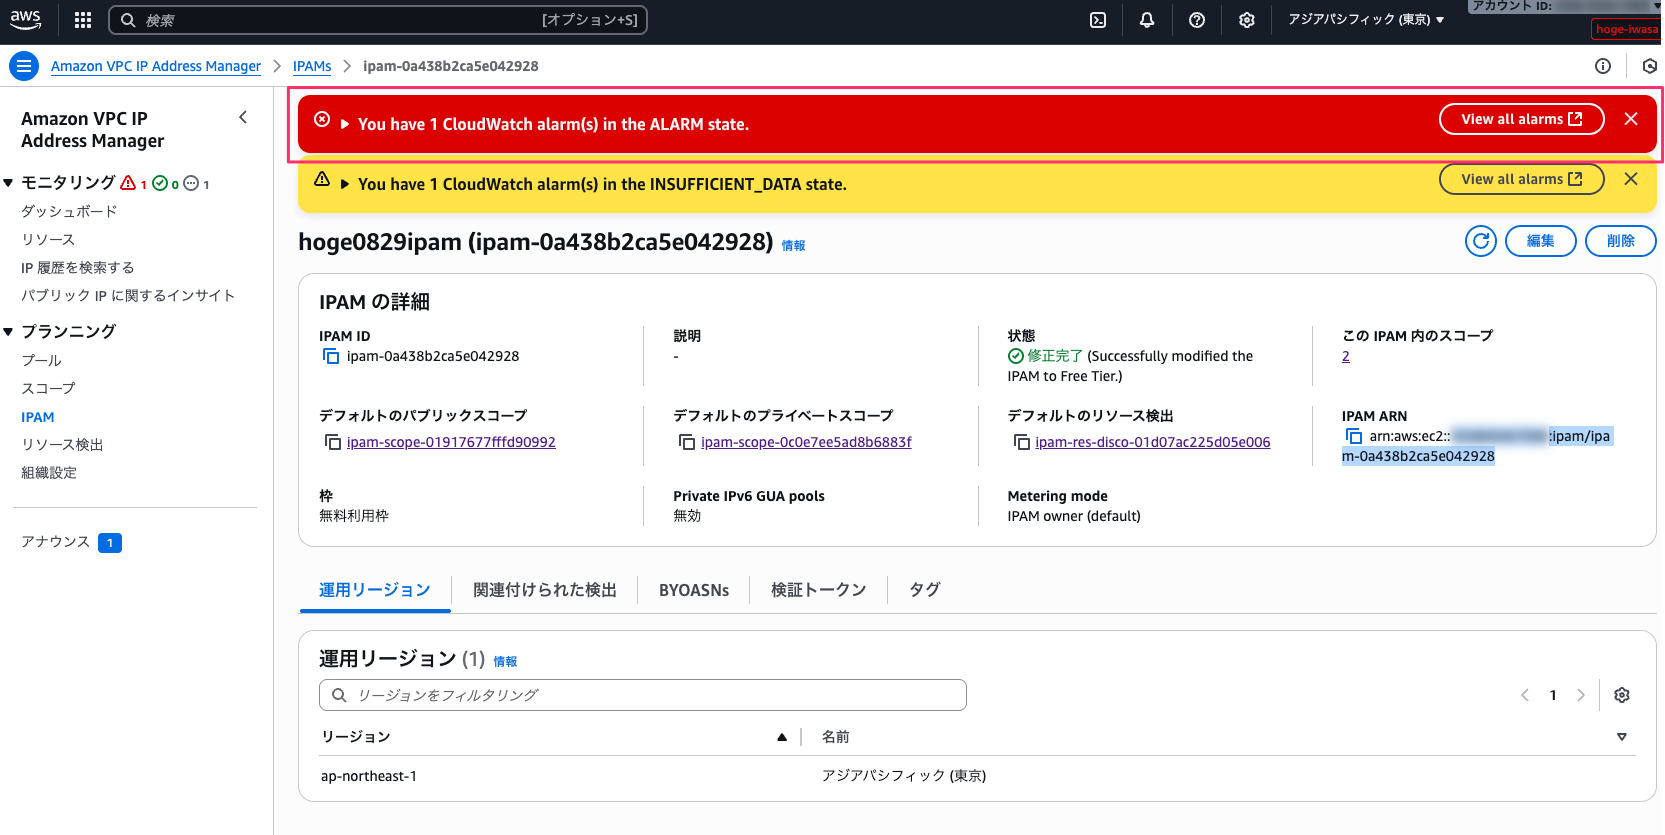Select the ap-northeast-1 row text

point(369,776)
